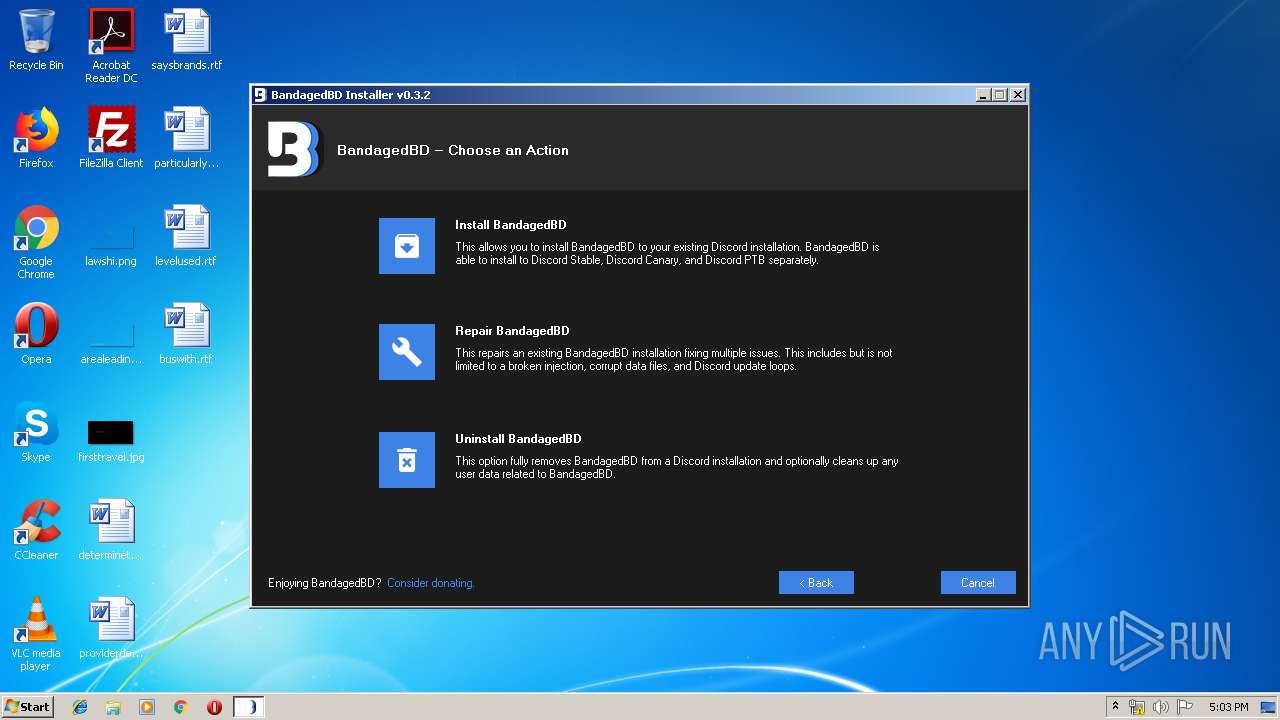Launch VLC media player shortcut
This screenshot has width=1280, height=720.
36,634
